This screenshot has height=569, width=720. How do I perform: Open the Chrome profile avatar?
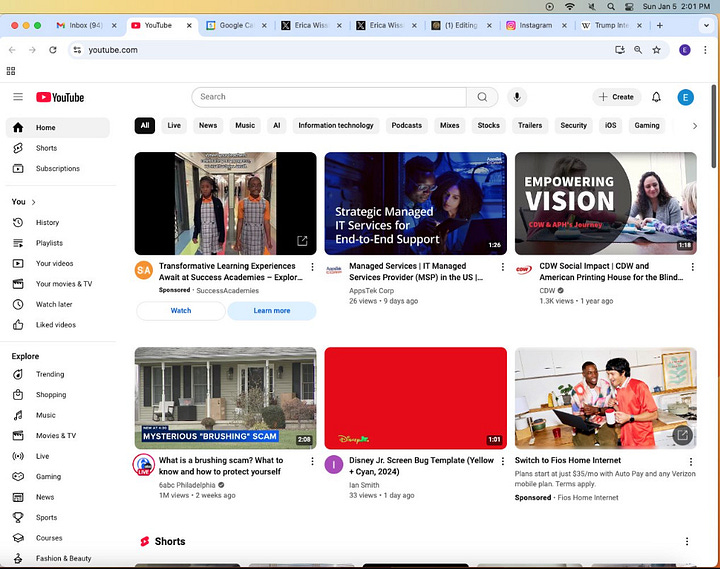tap(685, 50)
